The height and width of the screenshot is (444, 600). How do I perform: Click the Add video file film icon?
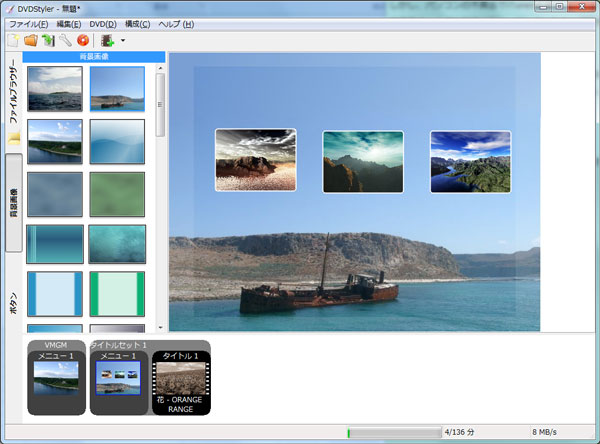(107, 41)
